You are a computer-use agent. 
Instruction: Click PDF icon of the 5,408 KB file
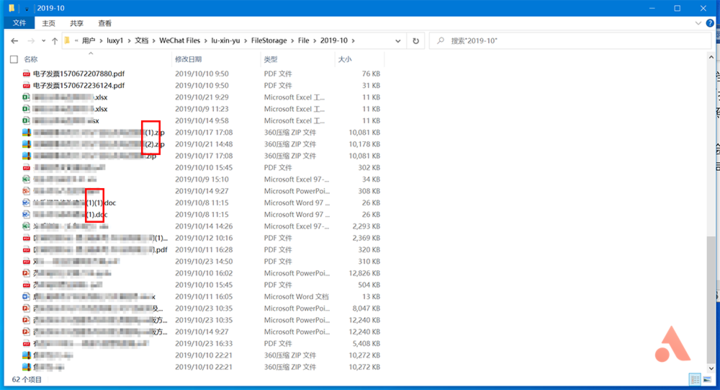click(26, 343)
